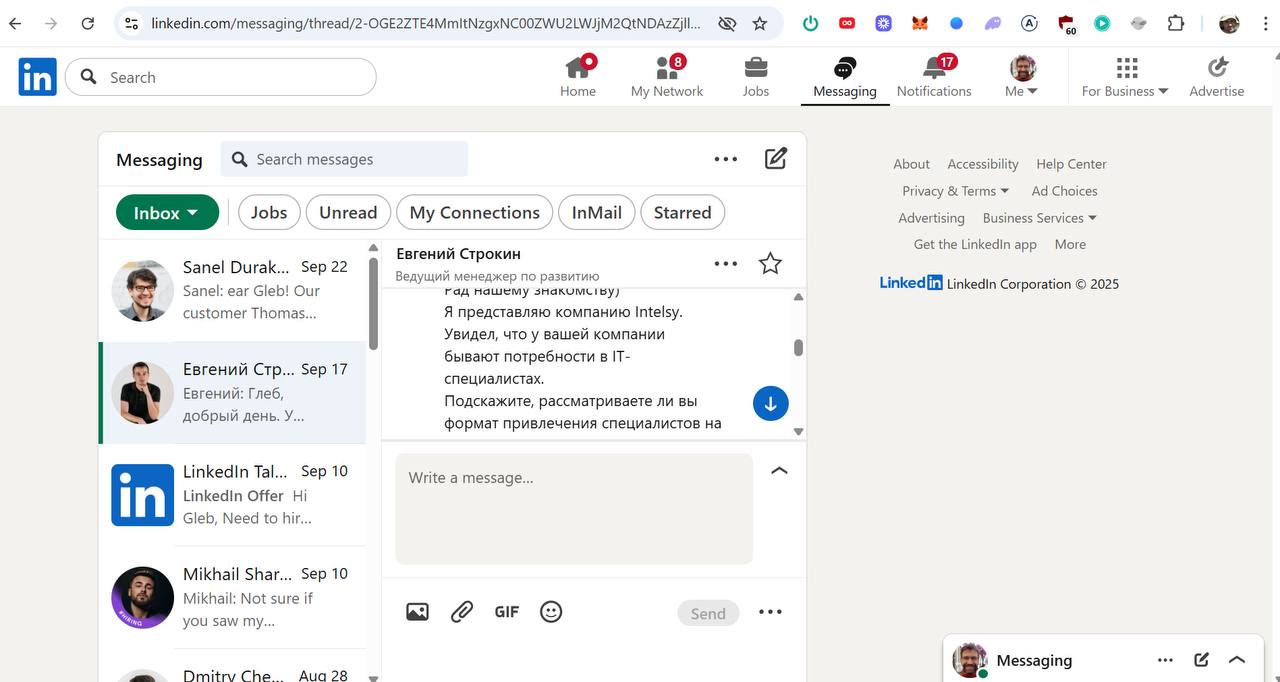
Task: Open conversation options beside Евгений Строкин
Action: tap(726, 264)
